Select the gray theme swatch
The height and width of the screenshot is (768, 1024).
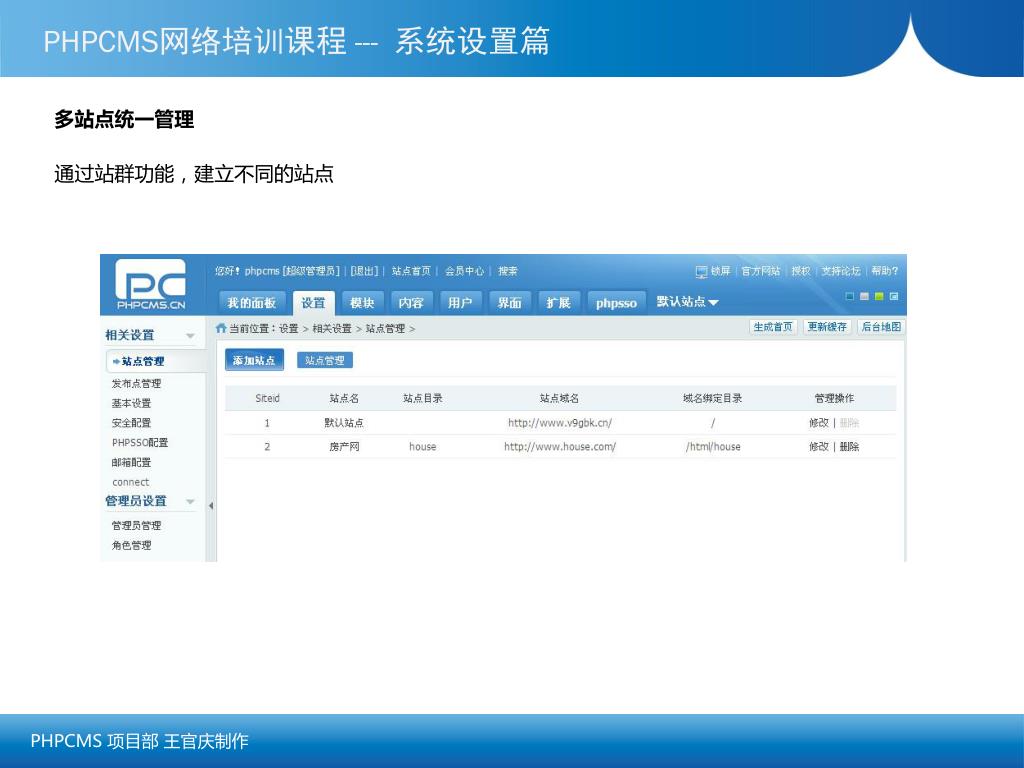point(864,296)
